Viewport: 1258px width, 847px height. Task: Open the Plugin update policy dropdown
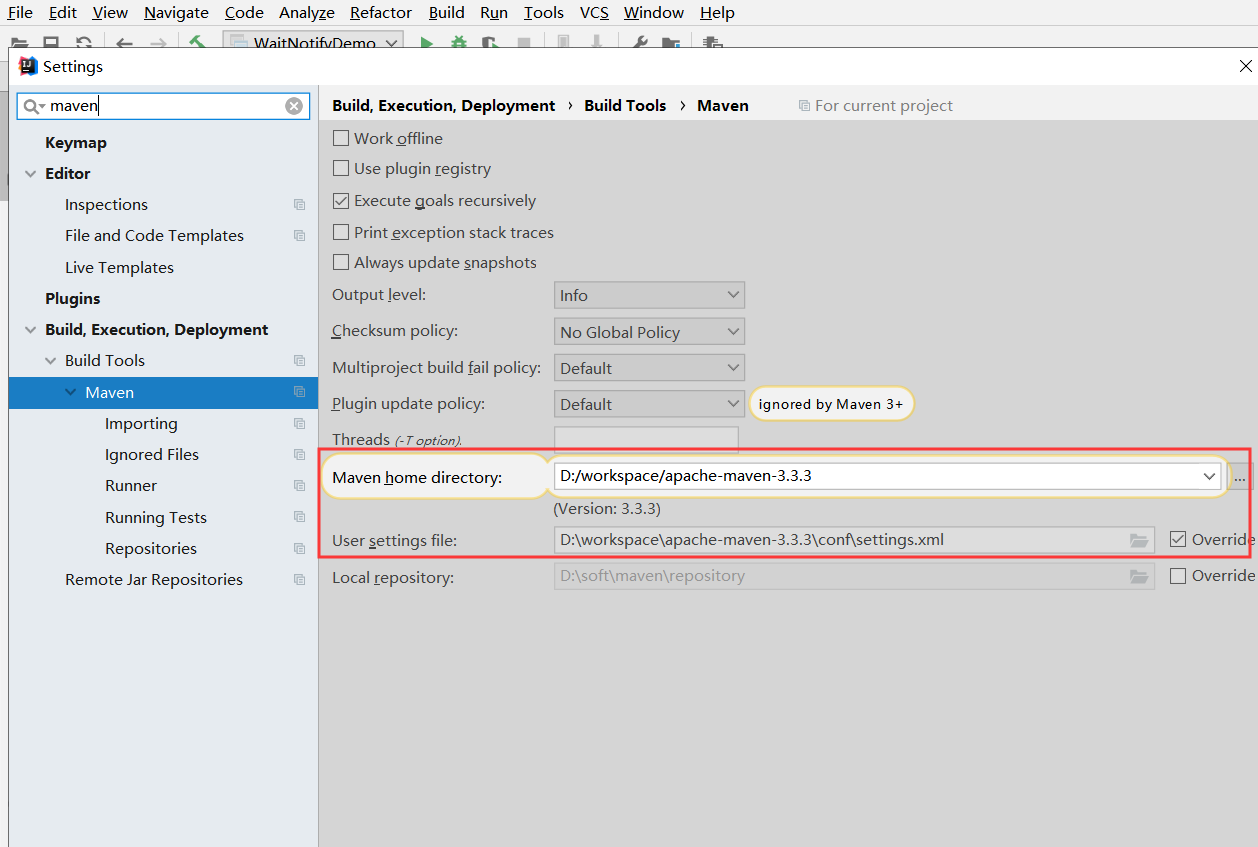click(x=649, y=404)
